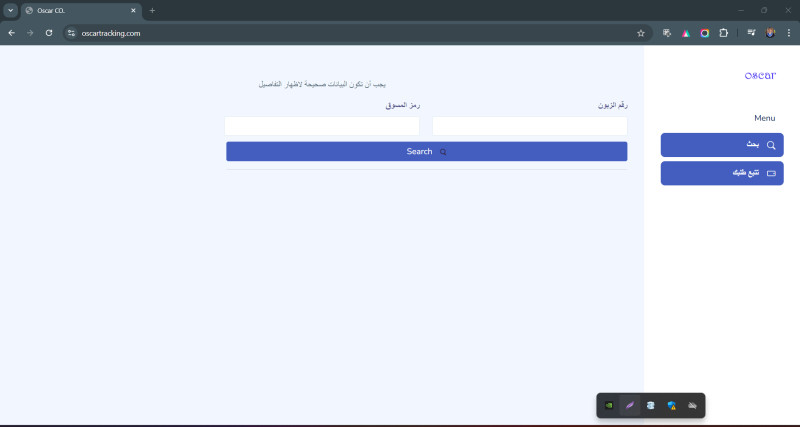Open the media controls icon in toolbar

click(x=750, y=33)
